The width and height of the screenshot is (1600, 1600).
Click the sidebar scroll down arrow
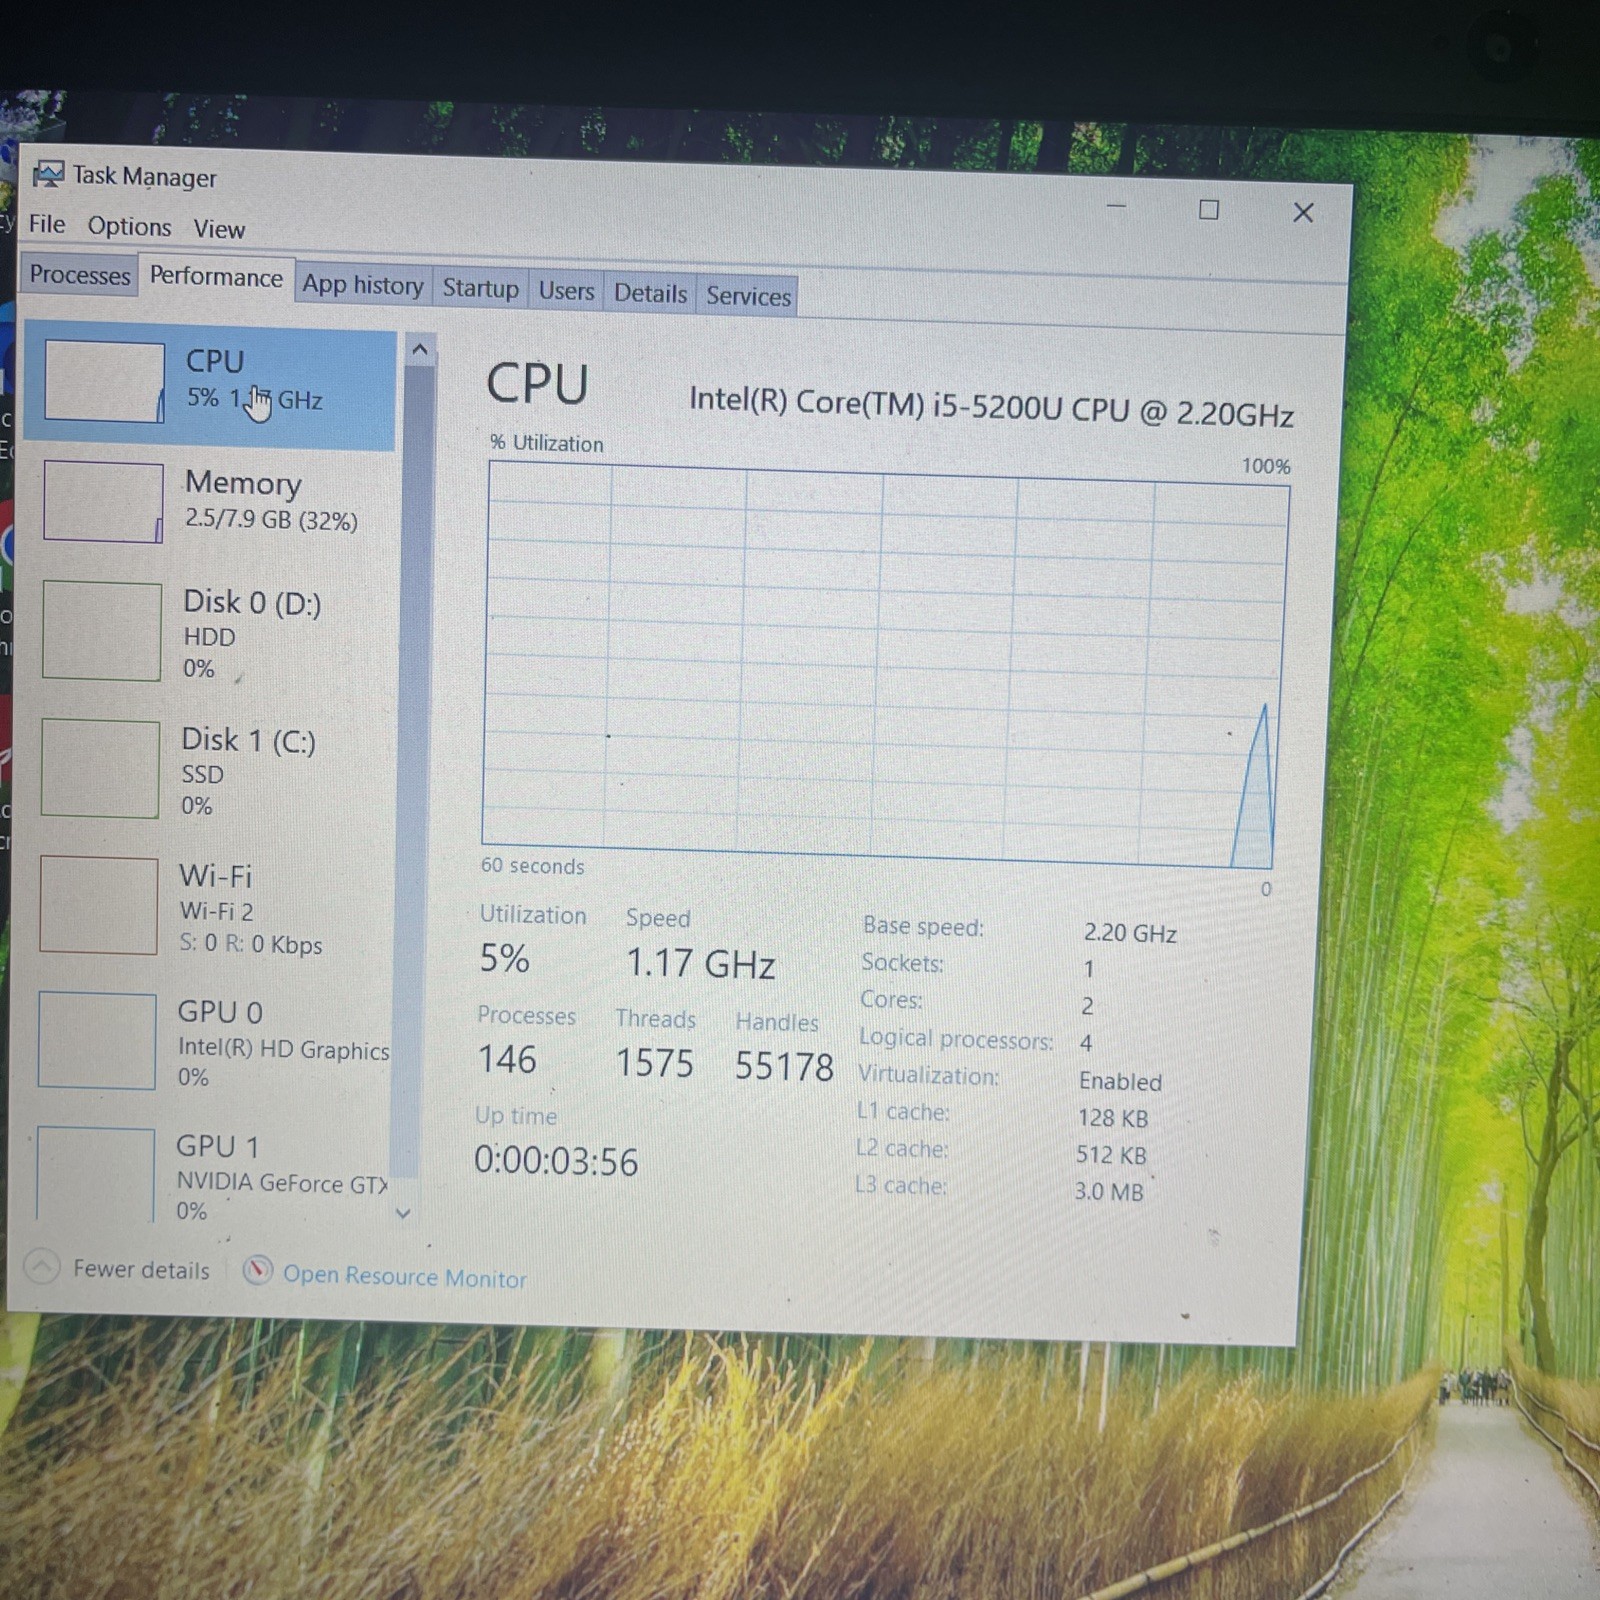click(x=403, y=1213)
